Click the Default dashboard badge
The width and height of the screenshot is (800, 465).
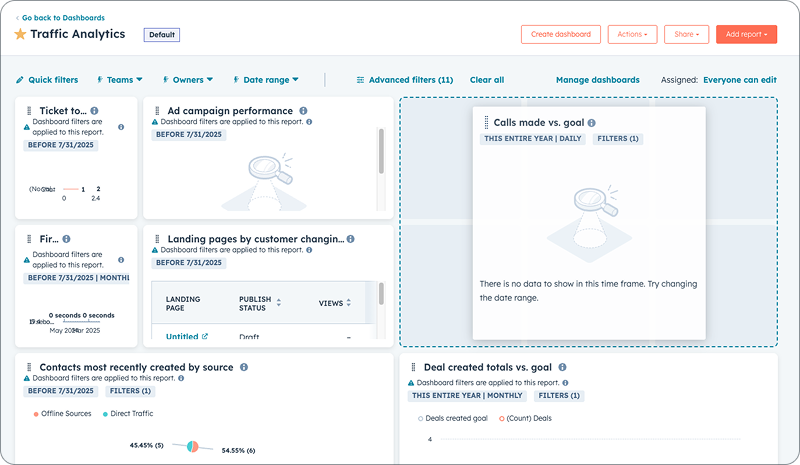click(x=162, y=35)
